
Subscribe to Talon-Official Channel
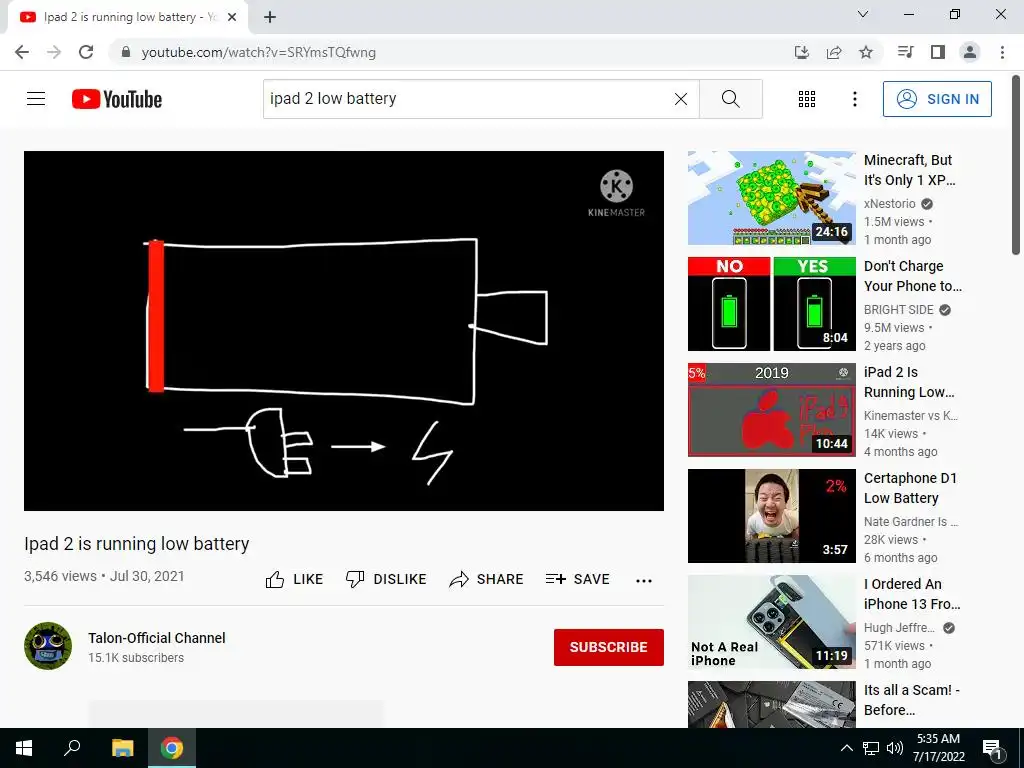609,647
